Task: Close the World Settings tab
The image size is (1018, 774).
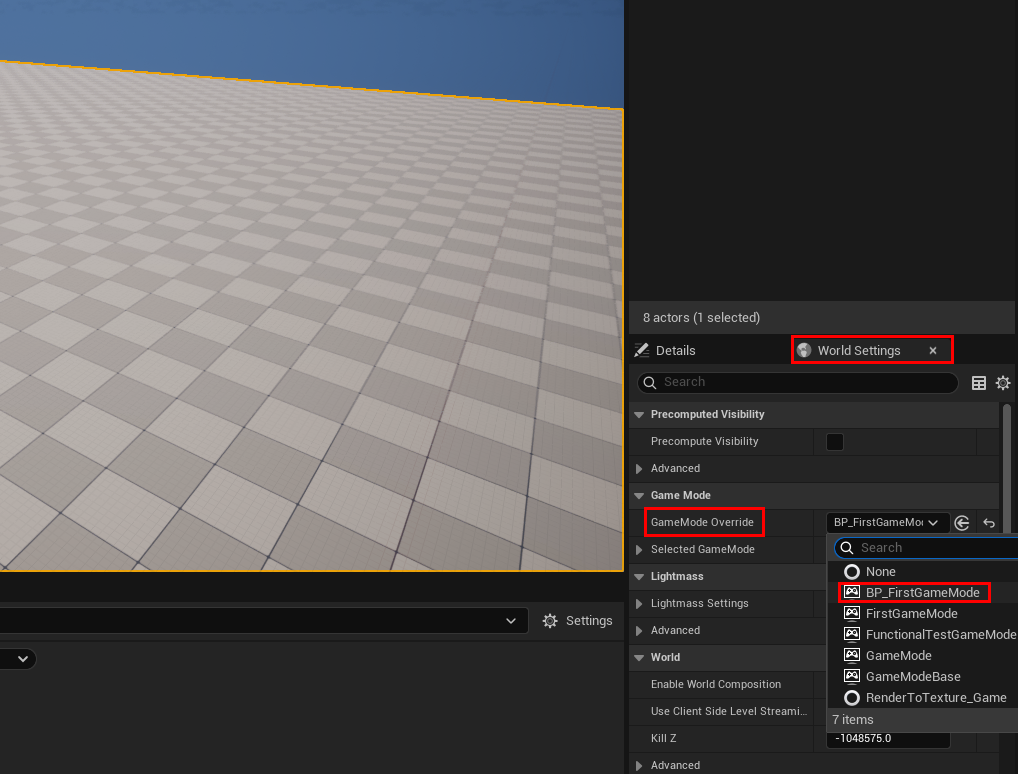Action: (x=933, y=351)
